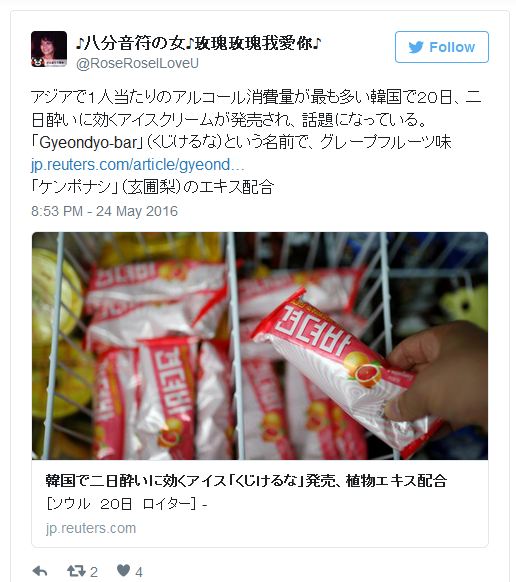This screenshot has width=516, height=582.
Task: Click the like count 4
Action: pyautogui.click(x=139, y=572)
